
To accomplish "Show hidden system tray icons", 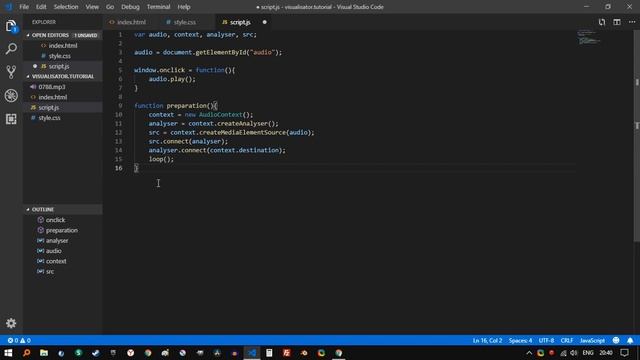I will (x=529, y=353).
